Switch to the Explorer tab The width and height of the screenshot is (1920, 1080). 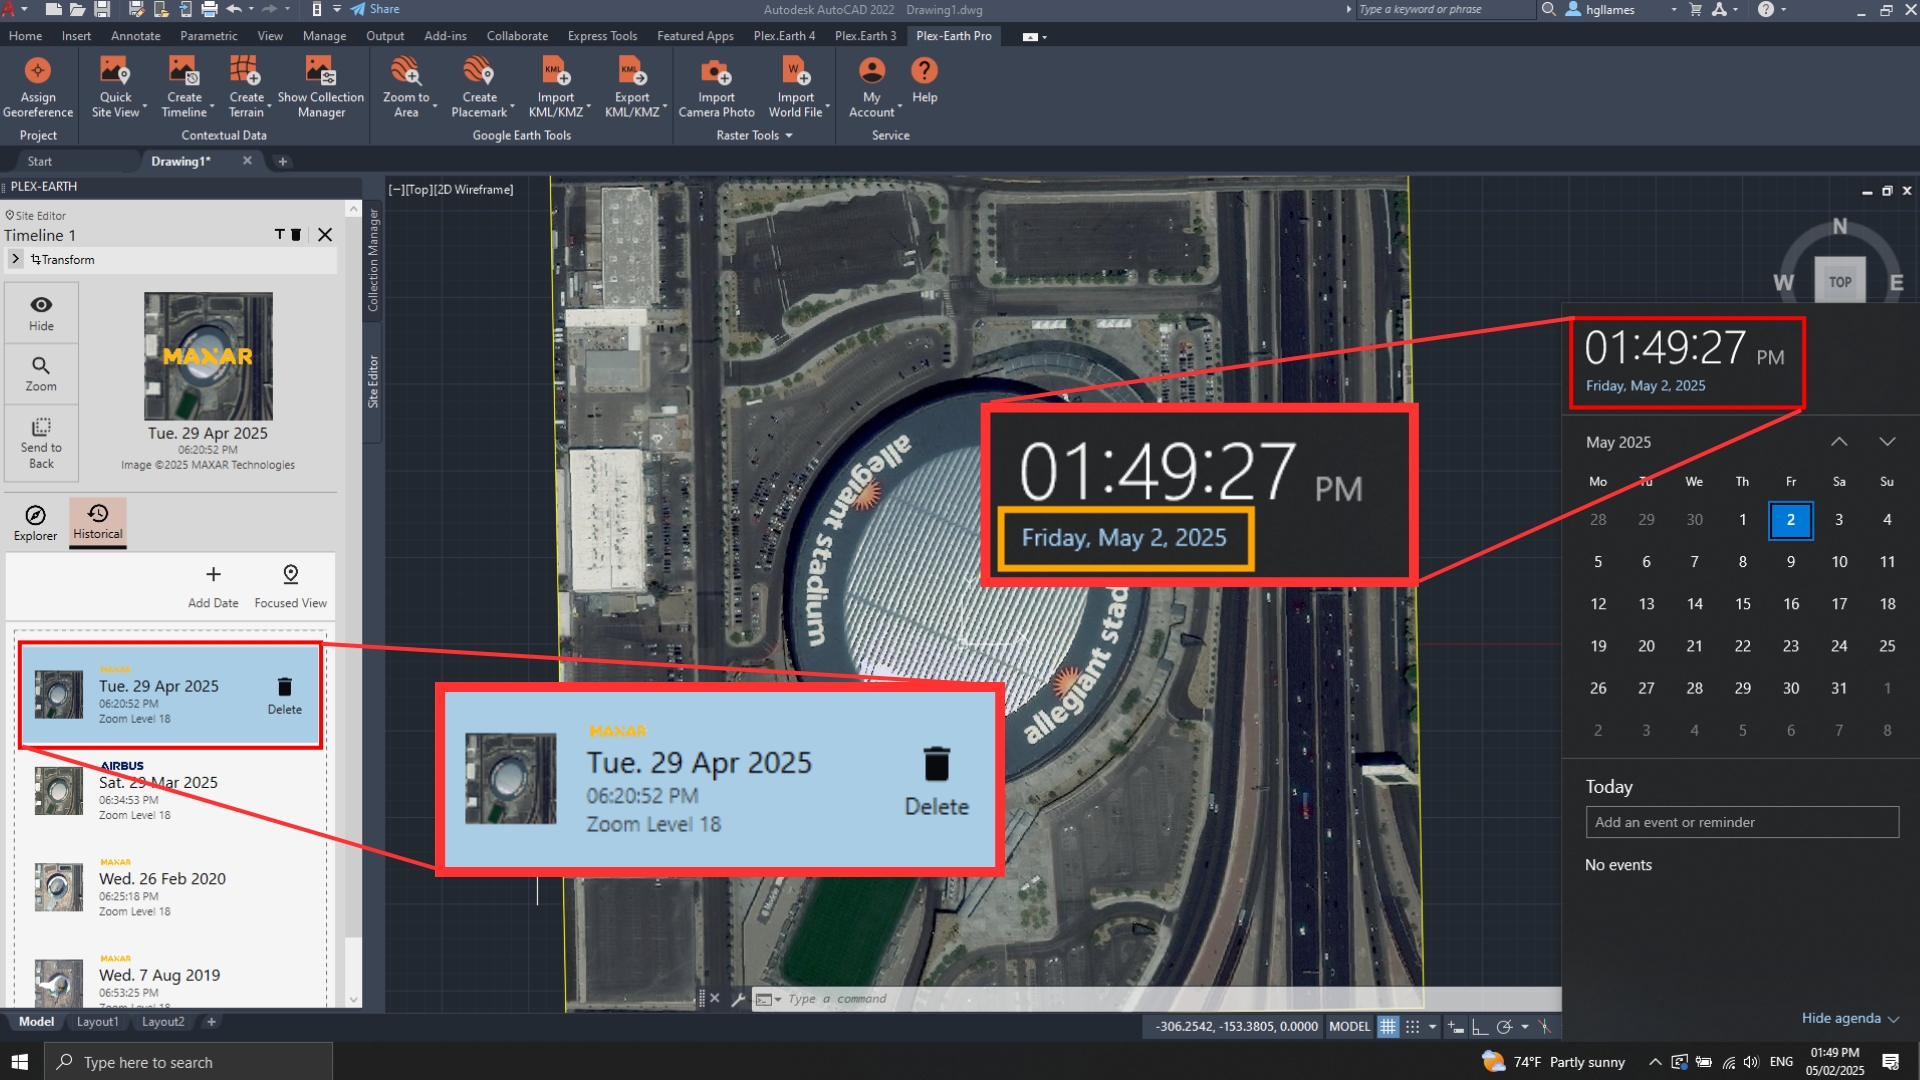tap(35, 522)
